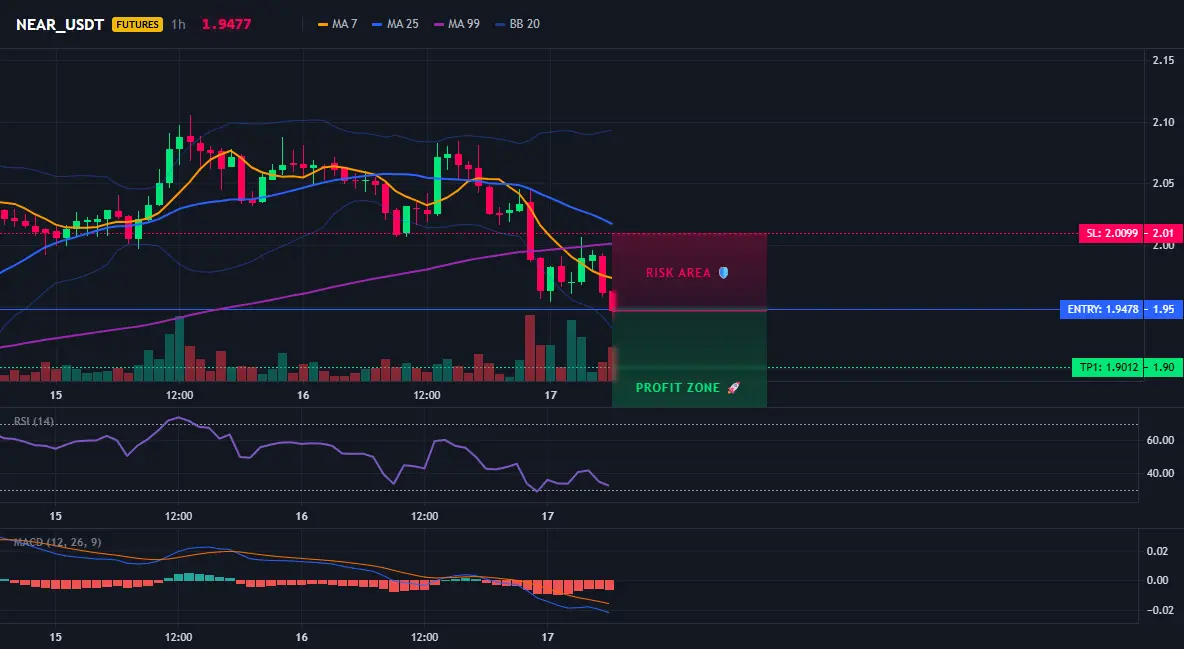Click the 1.90 take-profit axis tag
This screenshot has width=1184, height=649.
pos(1163,368)
